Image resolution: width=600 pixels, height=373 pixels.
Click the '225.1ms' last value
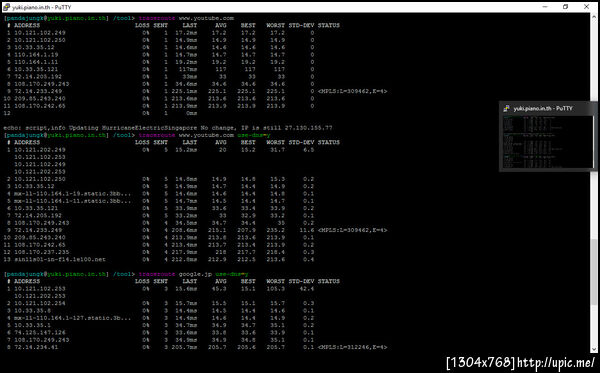[184, 91]
